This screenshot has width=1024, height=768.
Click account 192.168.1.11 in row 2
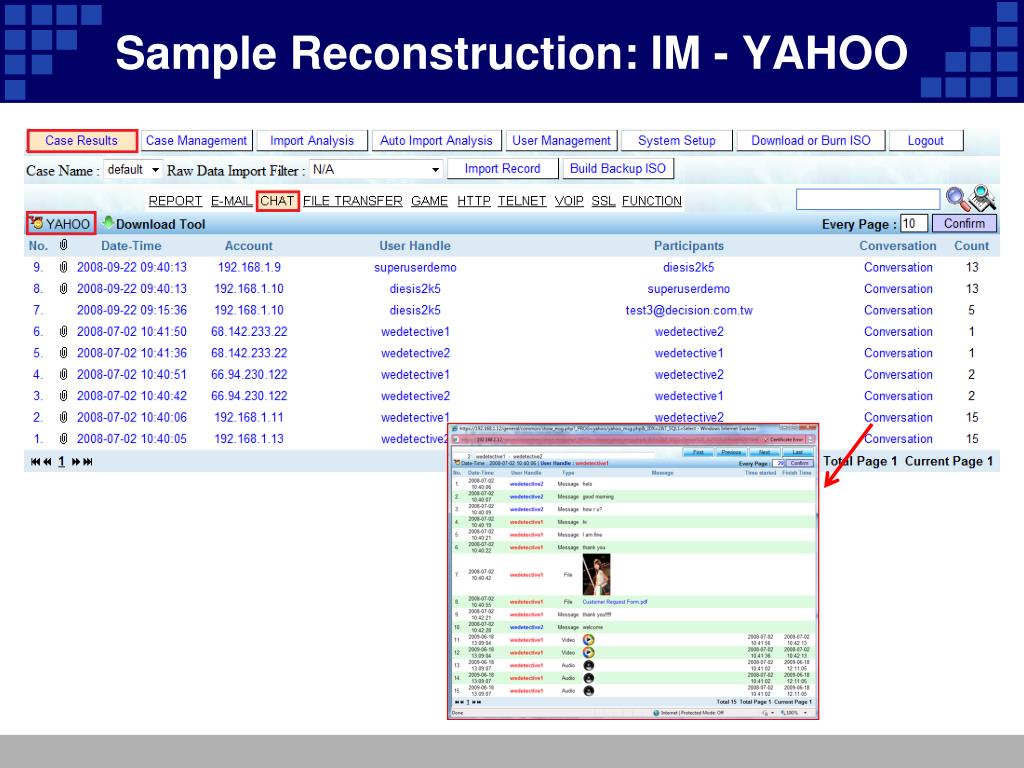click(249, 417)
